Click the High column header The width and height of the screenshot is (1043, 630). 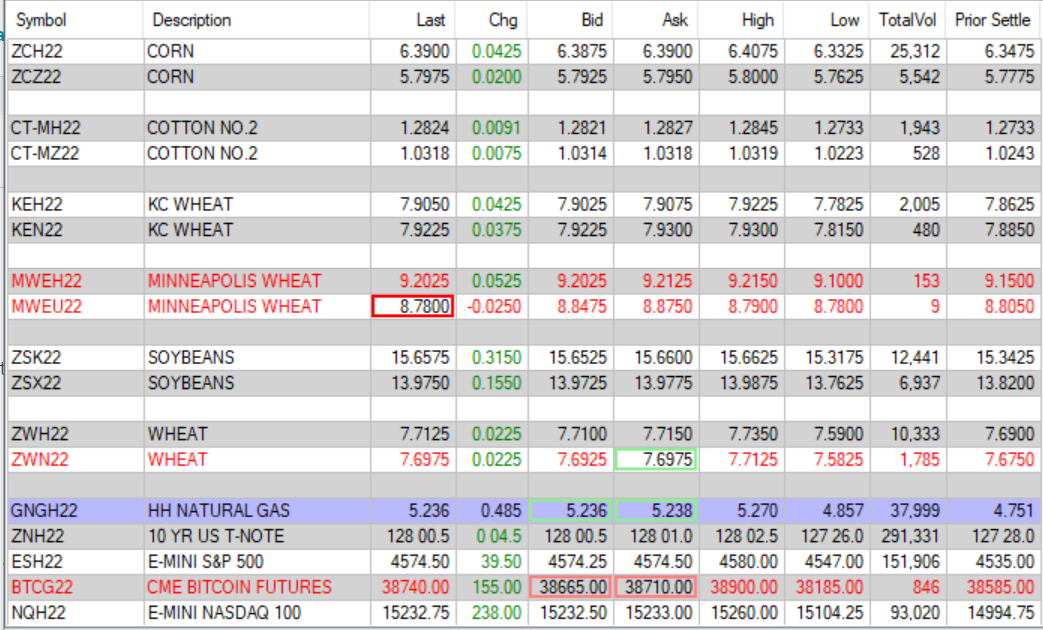click(741, 20)
